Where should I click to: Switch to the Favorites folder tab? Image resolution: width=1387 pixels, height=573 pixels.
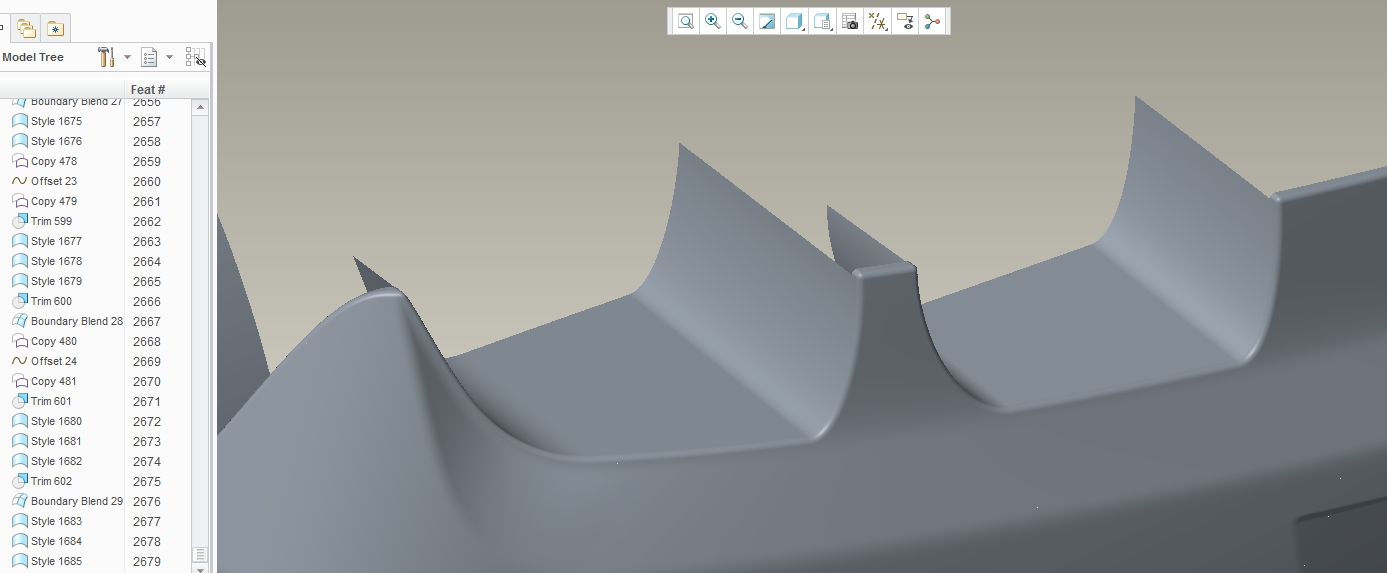coord(54,28)
